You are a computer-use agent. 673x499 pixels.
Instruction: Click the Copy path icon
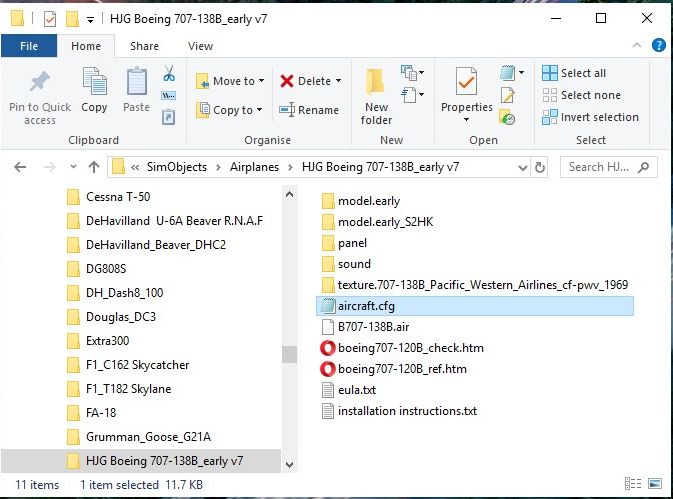(168, 95)
